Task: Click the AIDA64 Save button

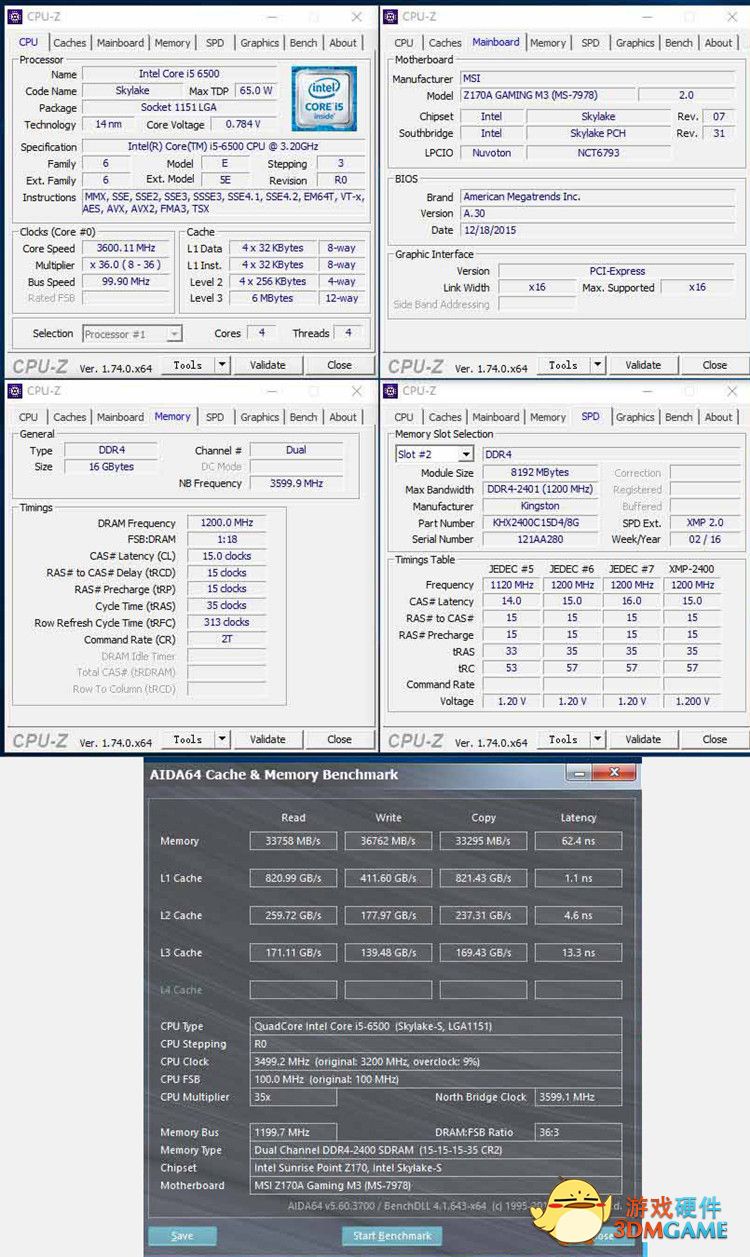Action: (x=182, y=1235)
